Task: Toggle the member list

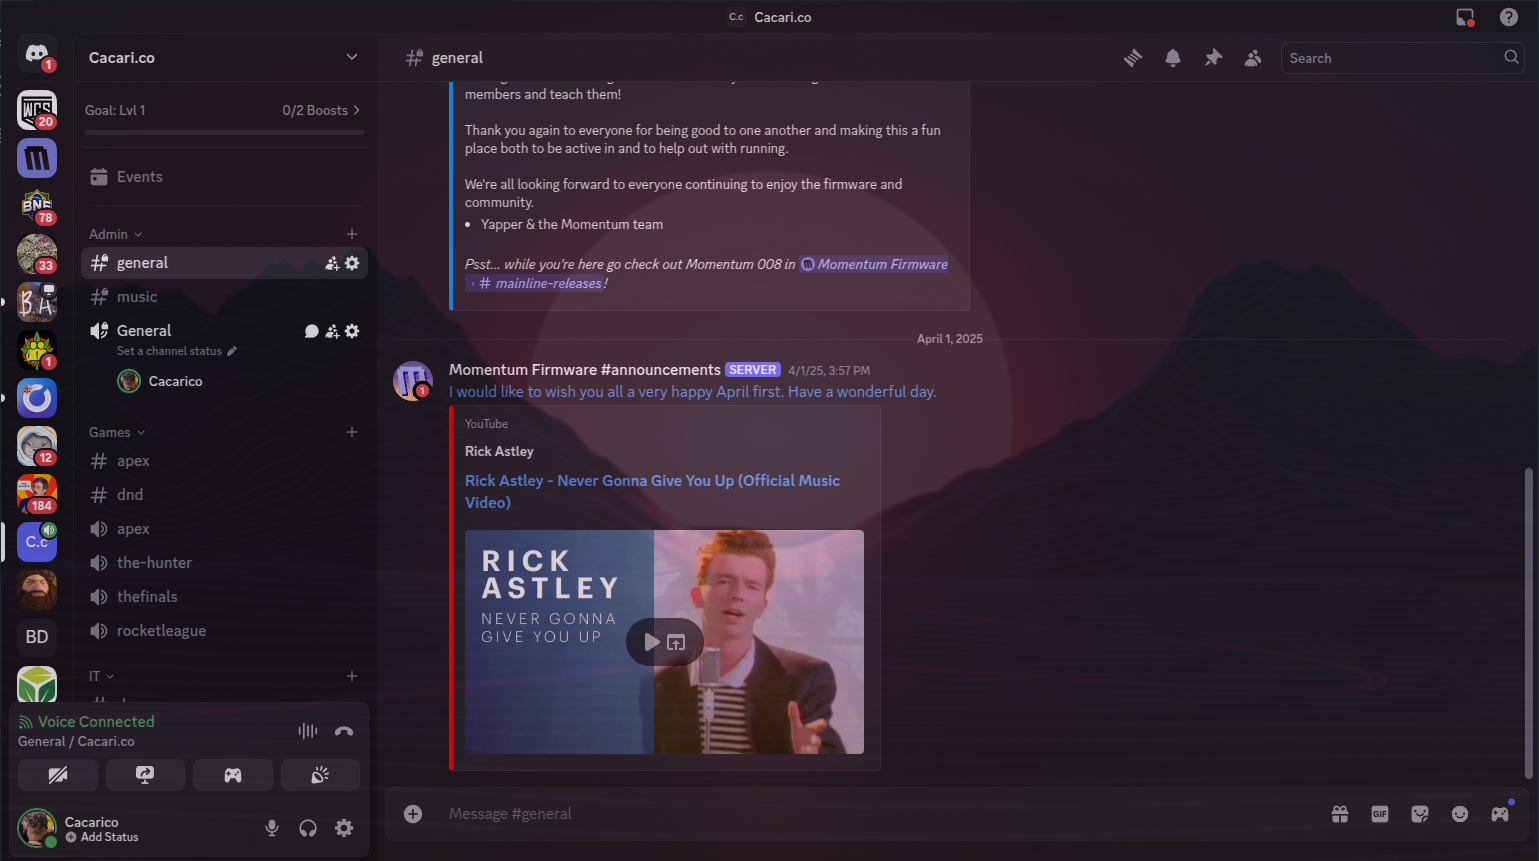Action: (1253, 58)
